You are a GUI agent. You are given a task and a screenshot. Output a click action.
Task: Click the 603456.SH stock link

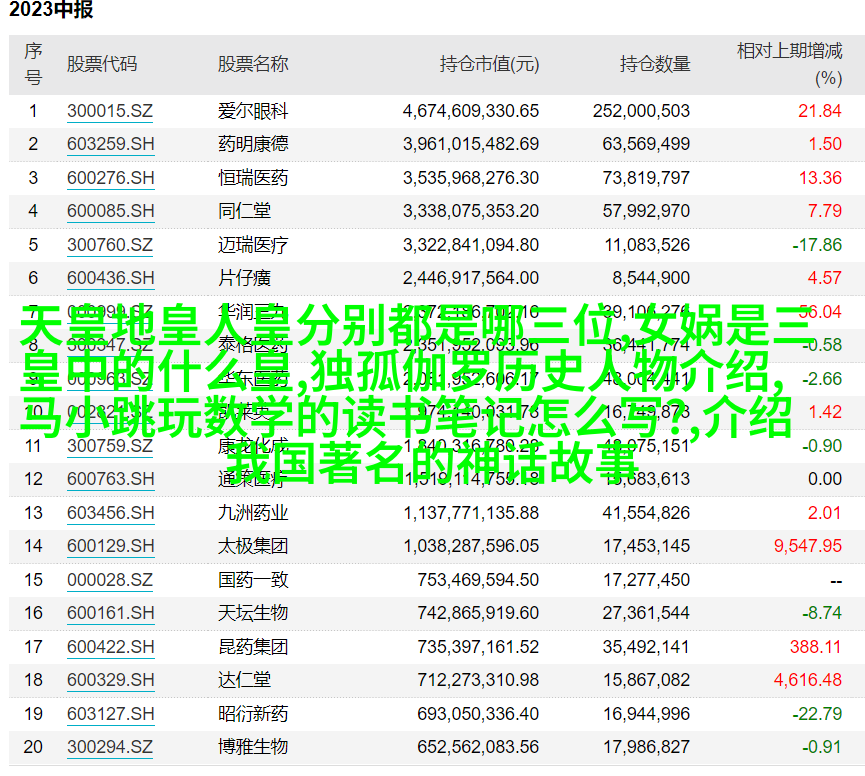pyautogui.click(x=110, y=513)
